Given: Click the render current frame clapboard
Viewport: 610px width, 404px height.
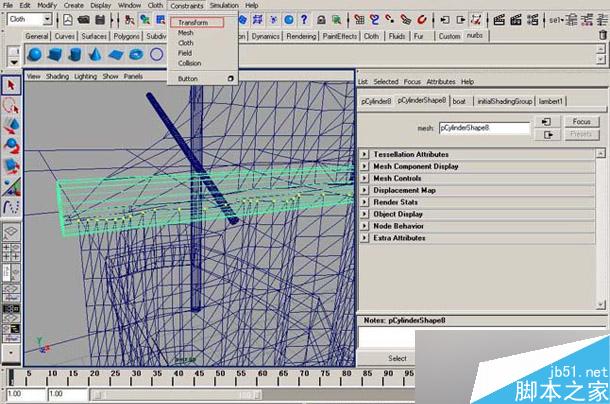Looking at the screenshot, I should coord(499,19).
